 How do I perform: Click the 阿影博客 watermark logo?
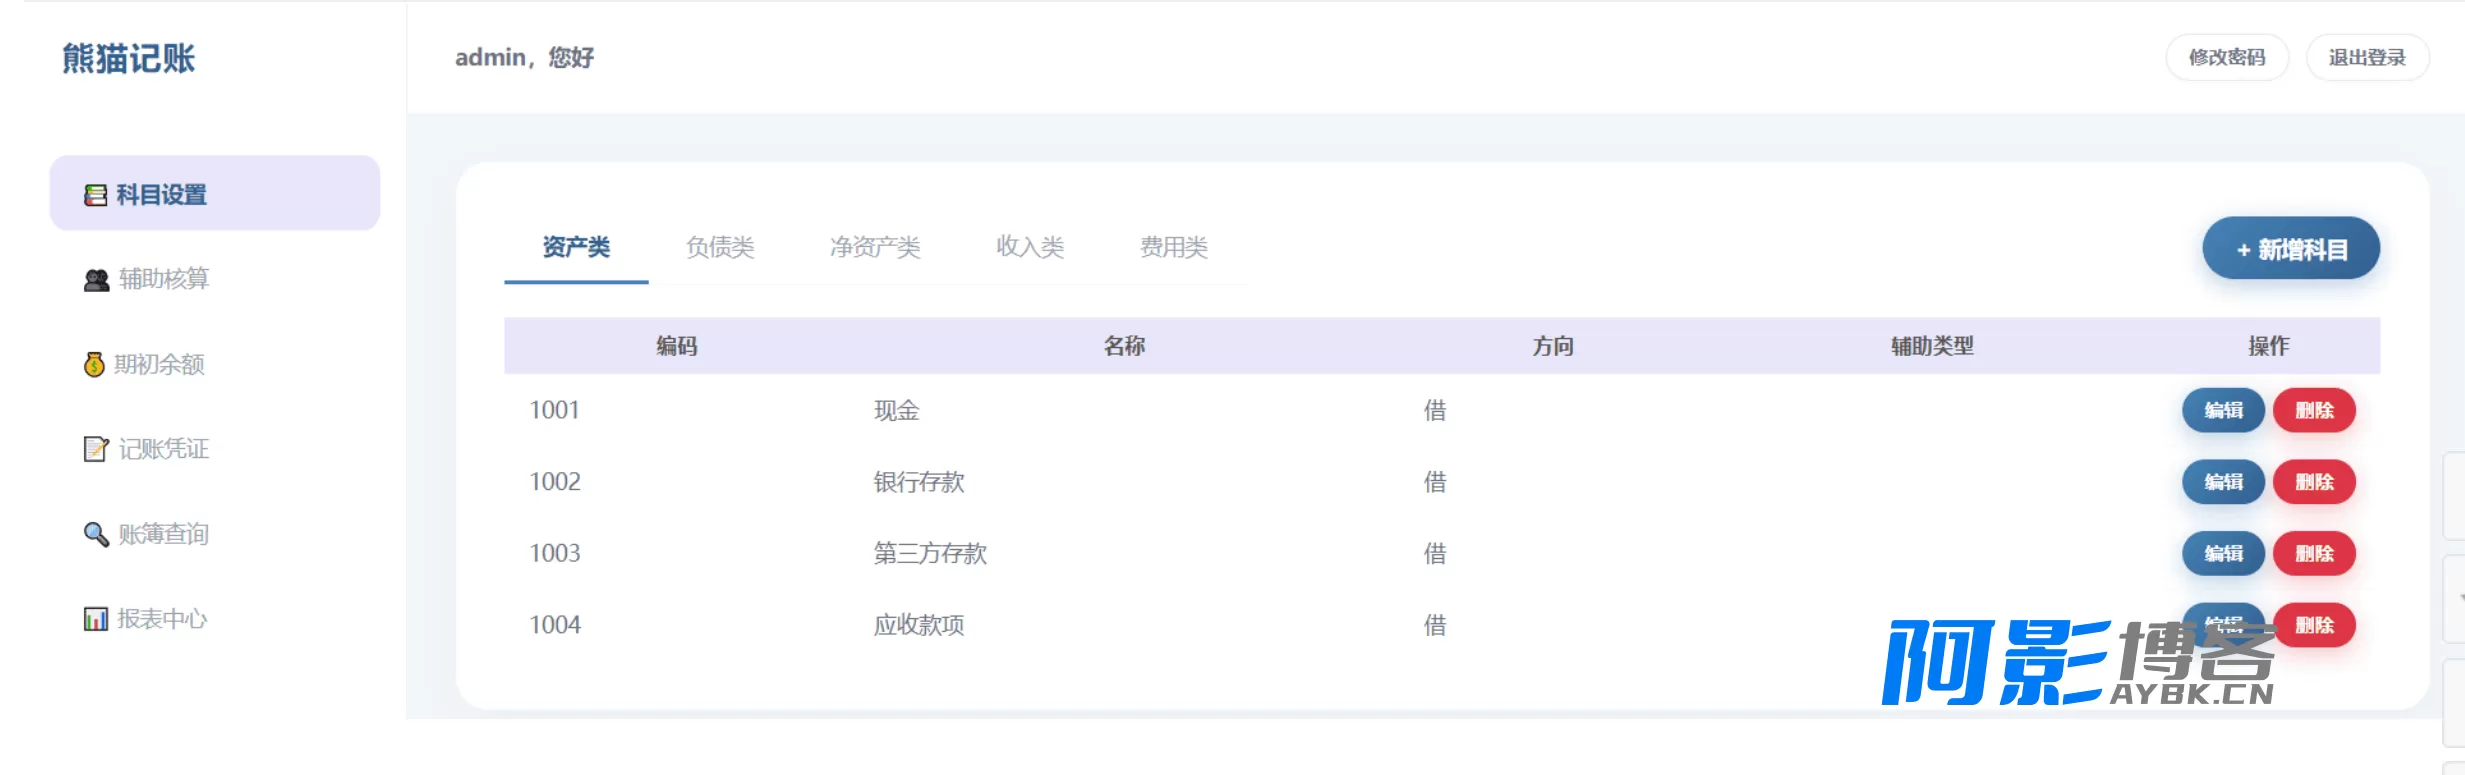[x=2078, y=663]
